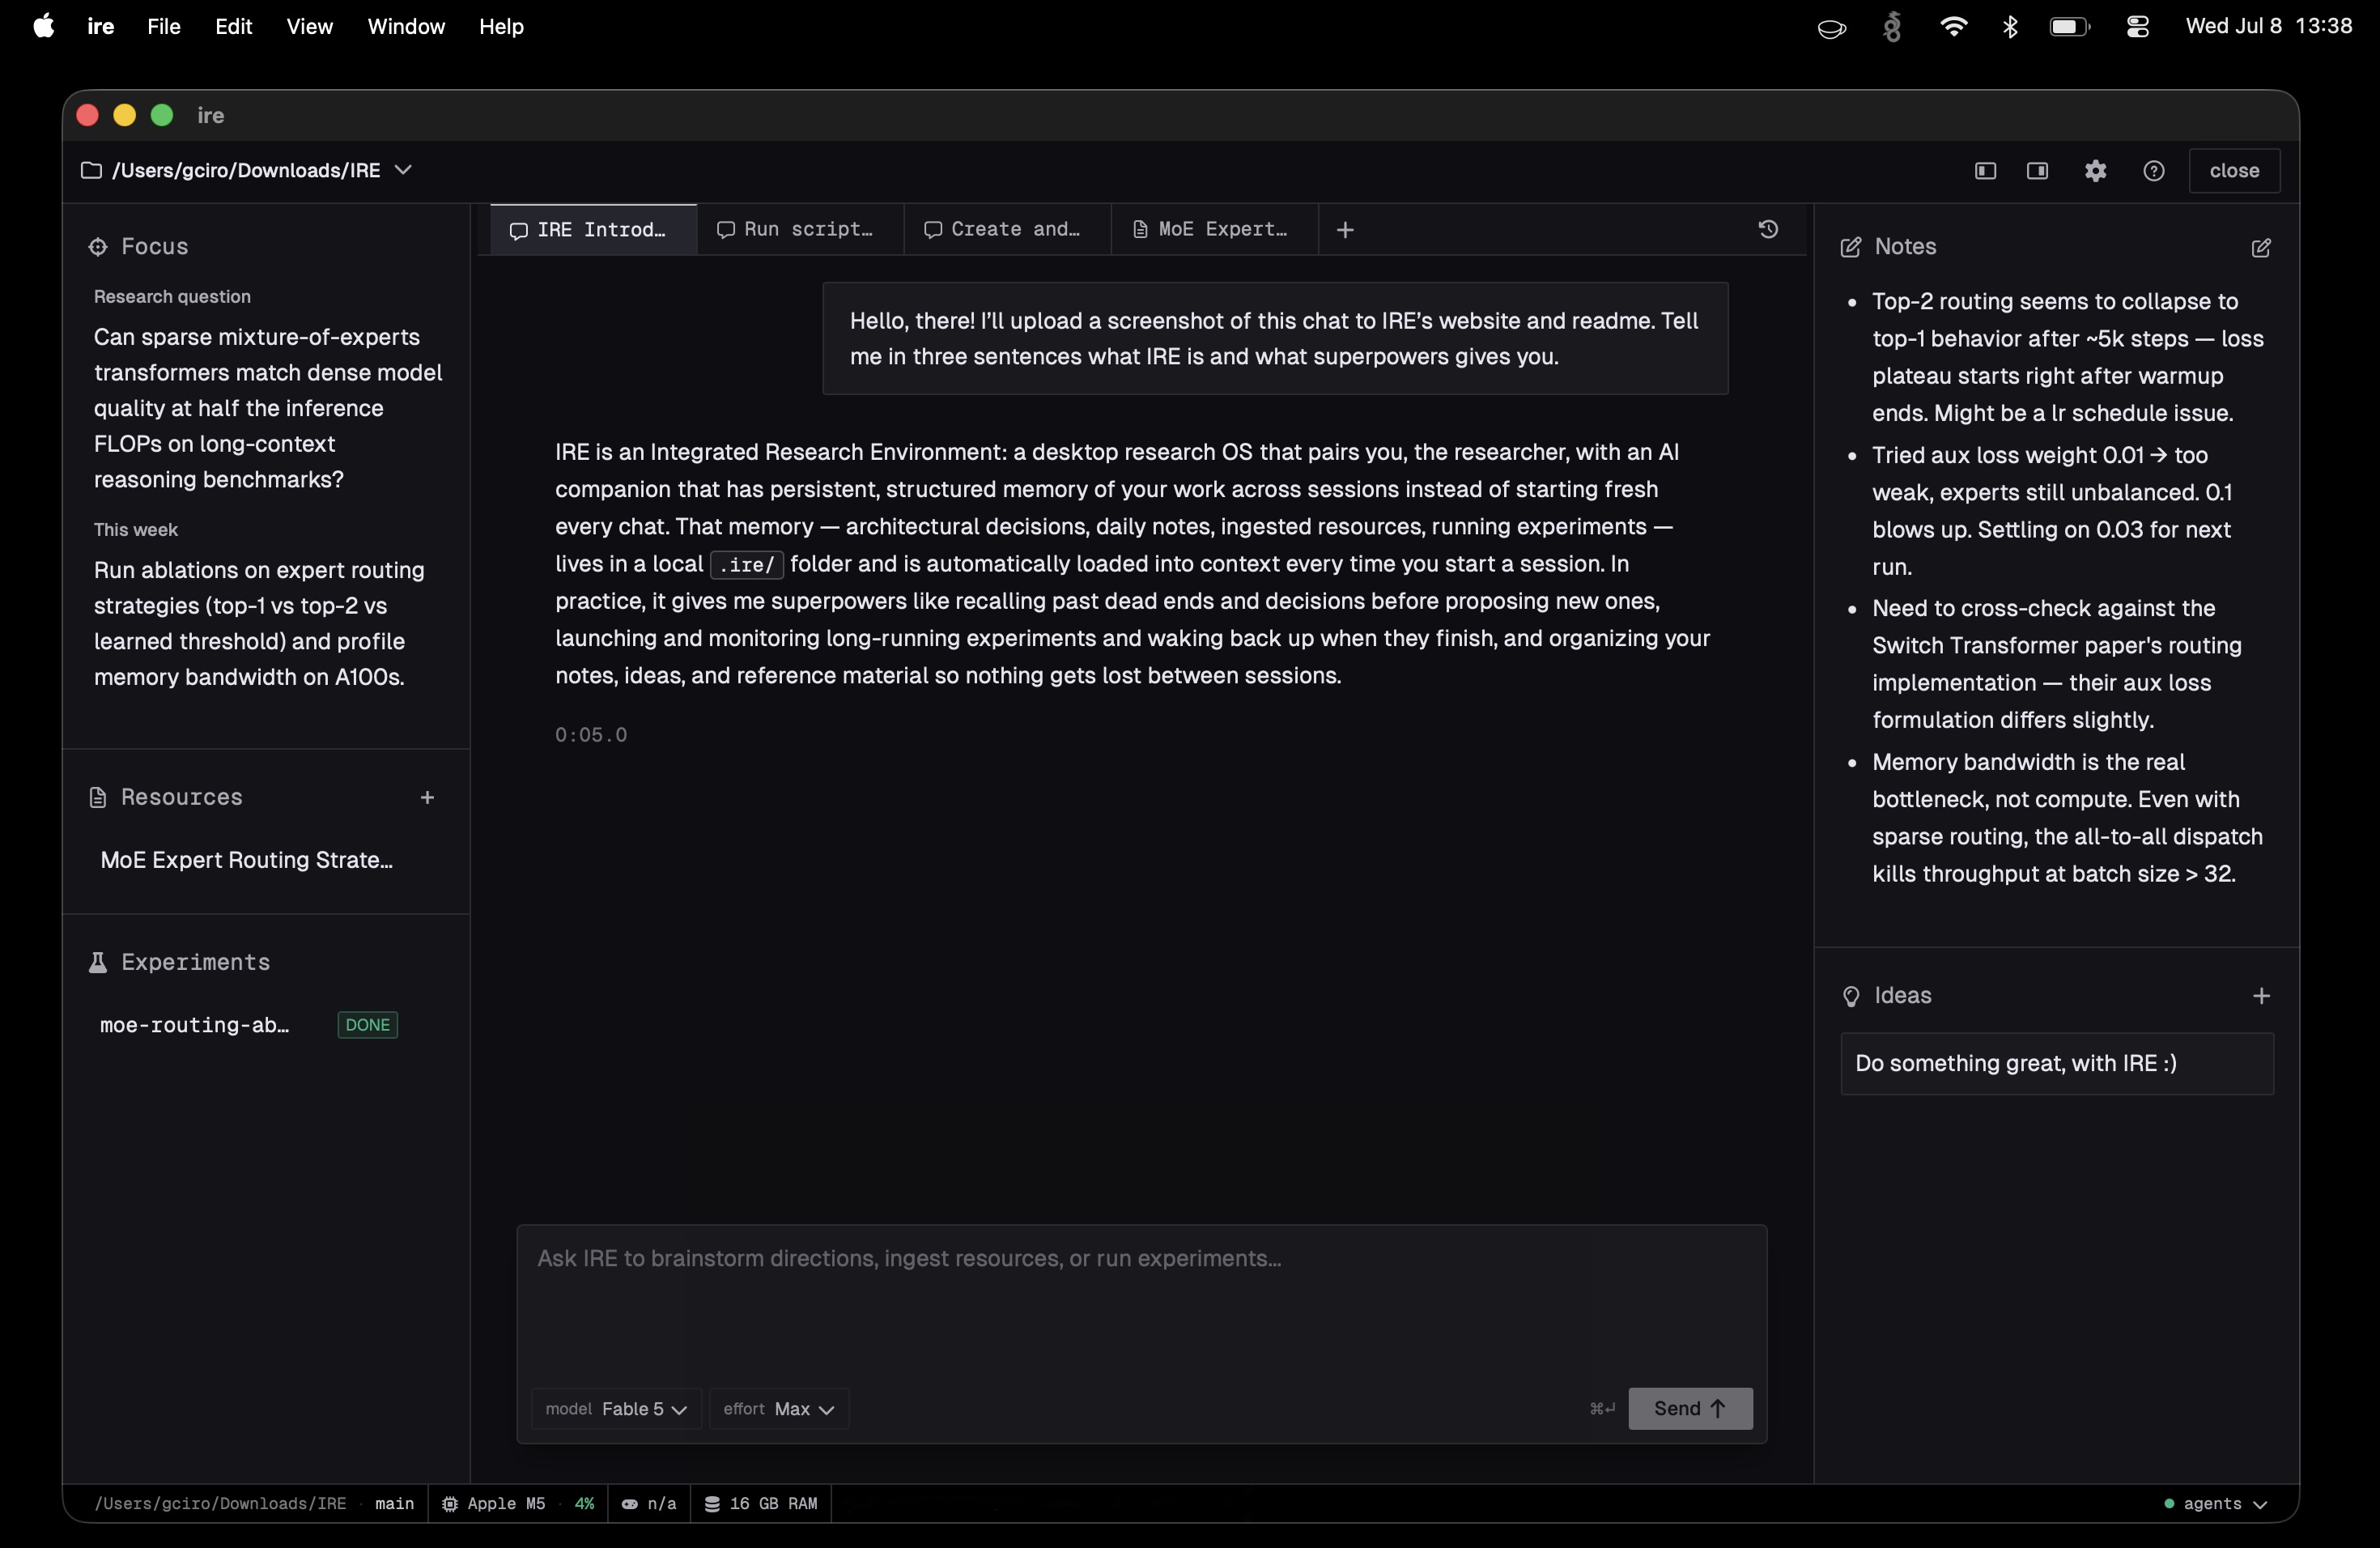Click the close button in the toolbar
Image resolution: width=2380 pixels, height=1548 pixels.
[2233, 171]
